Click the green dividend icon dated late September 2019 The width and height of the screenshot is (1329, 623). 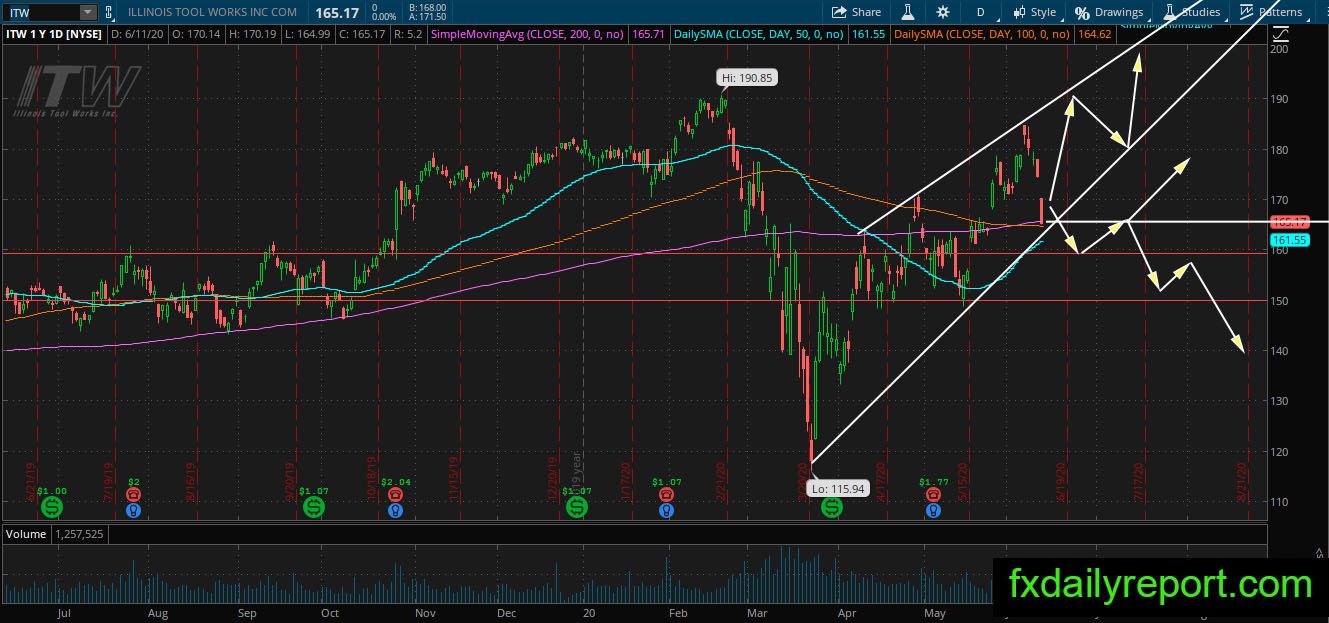point(313,508)
